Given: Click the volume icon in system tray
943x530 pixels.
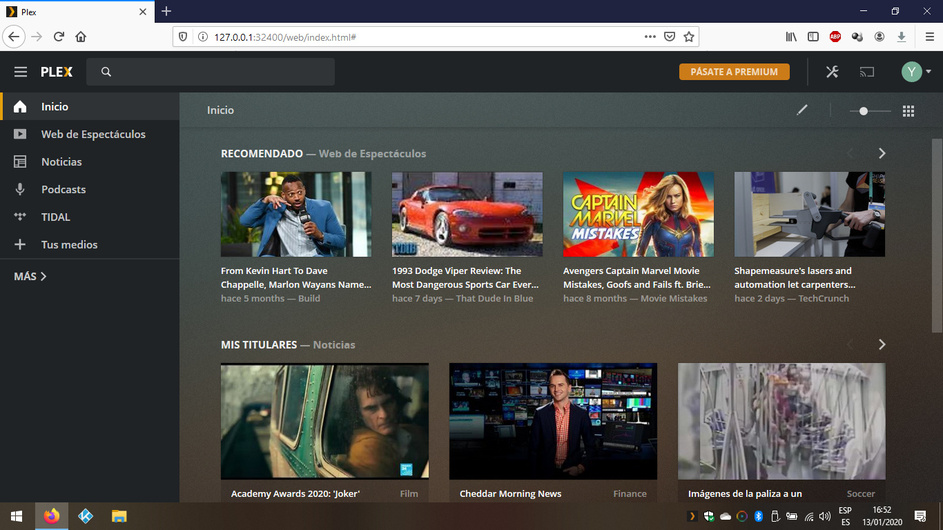Looking at the screenshot, I should (x=825, y=516).
